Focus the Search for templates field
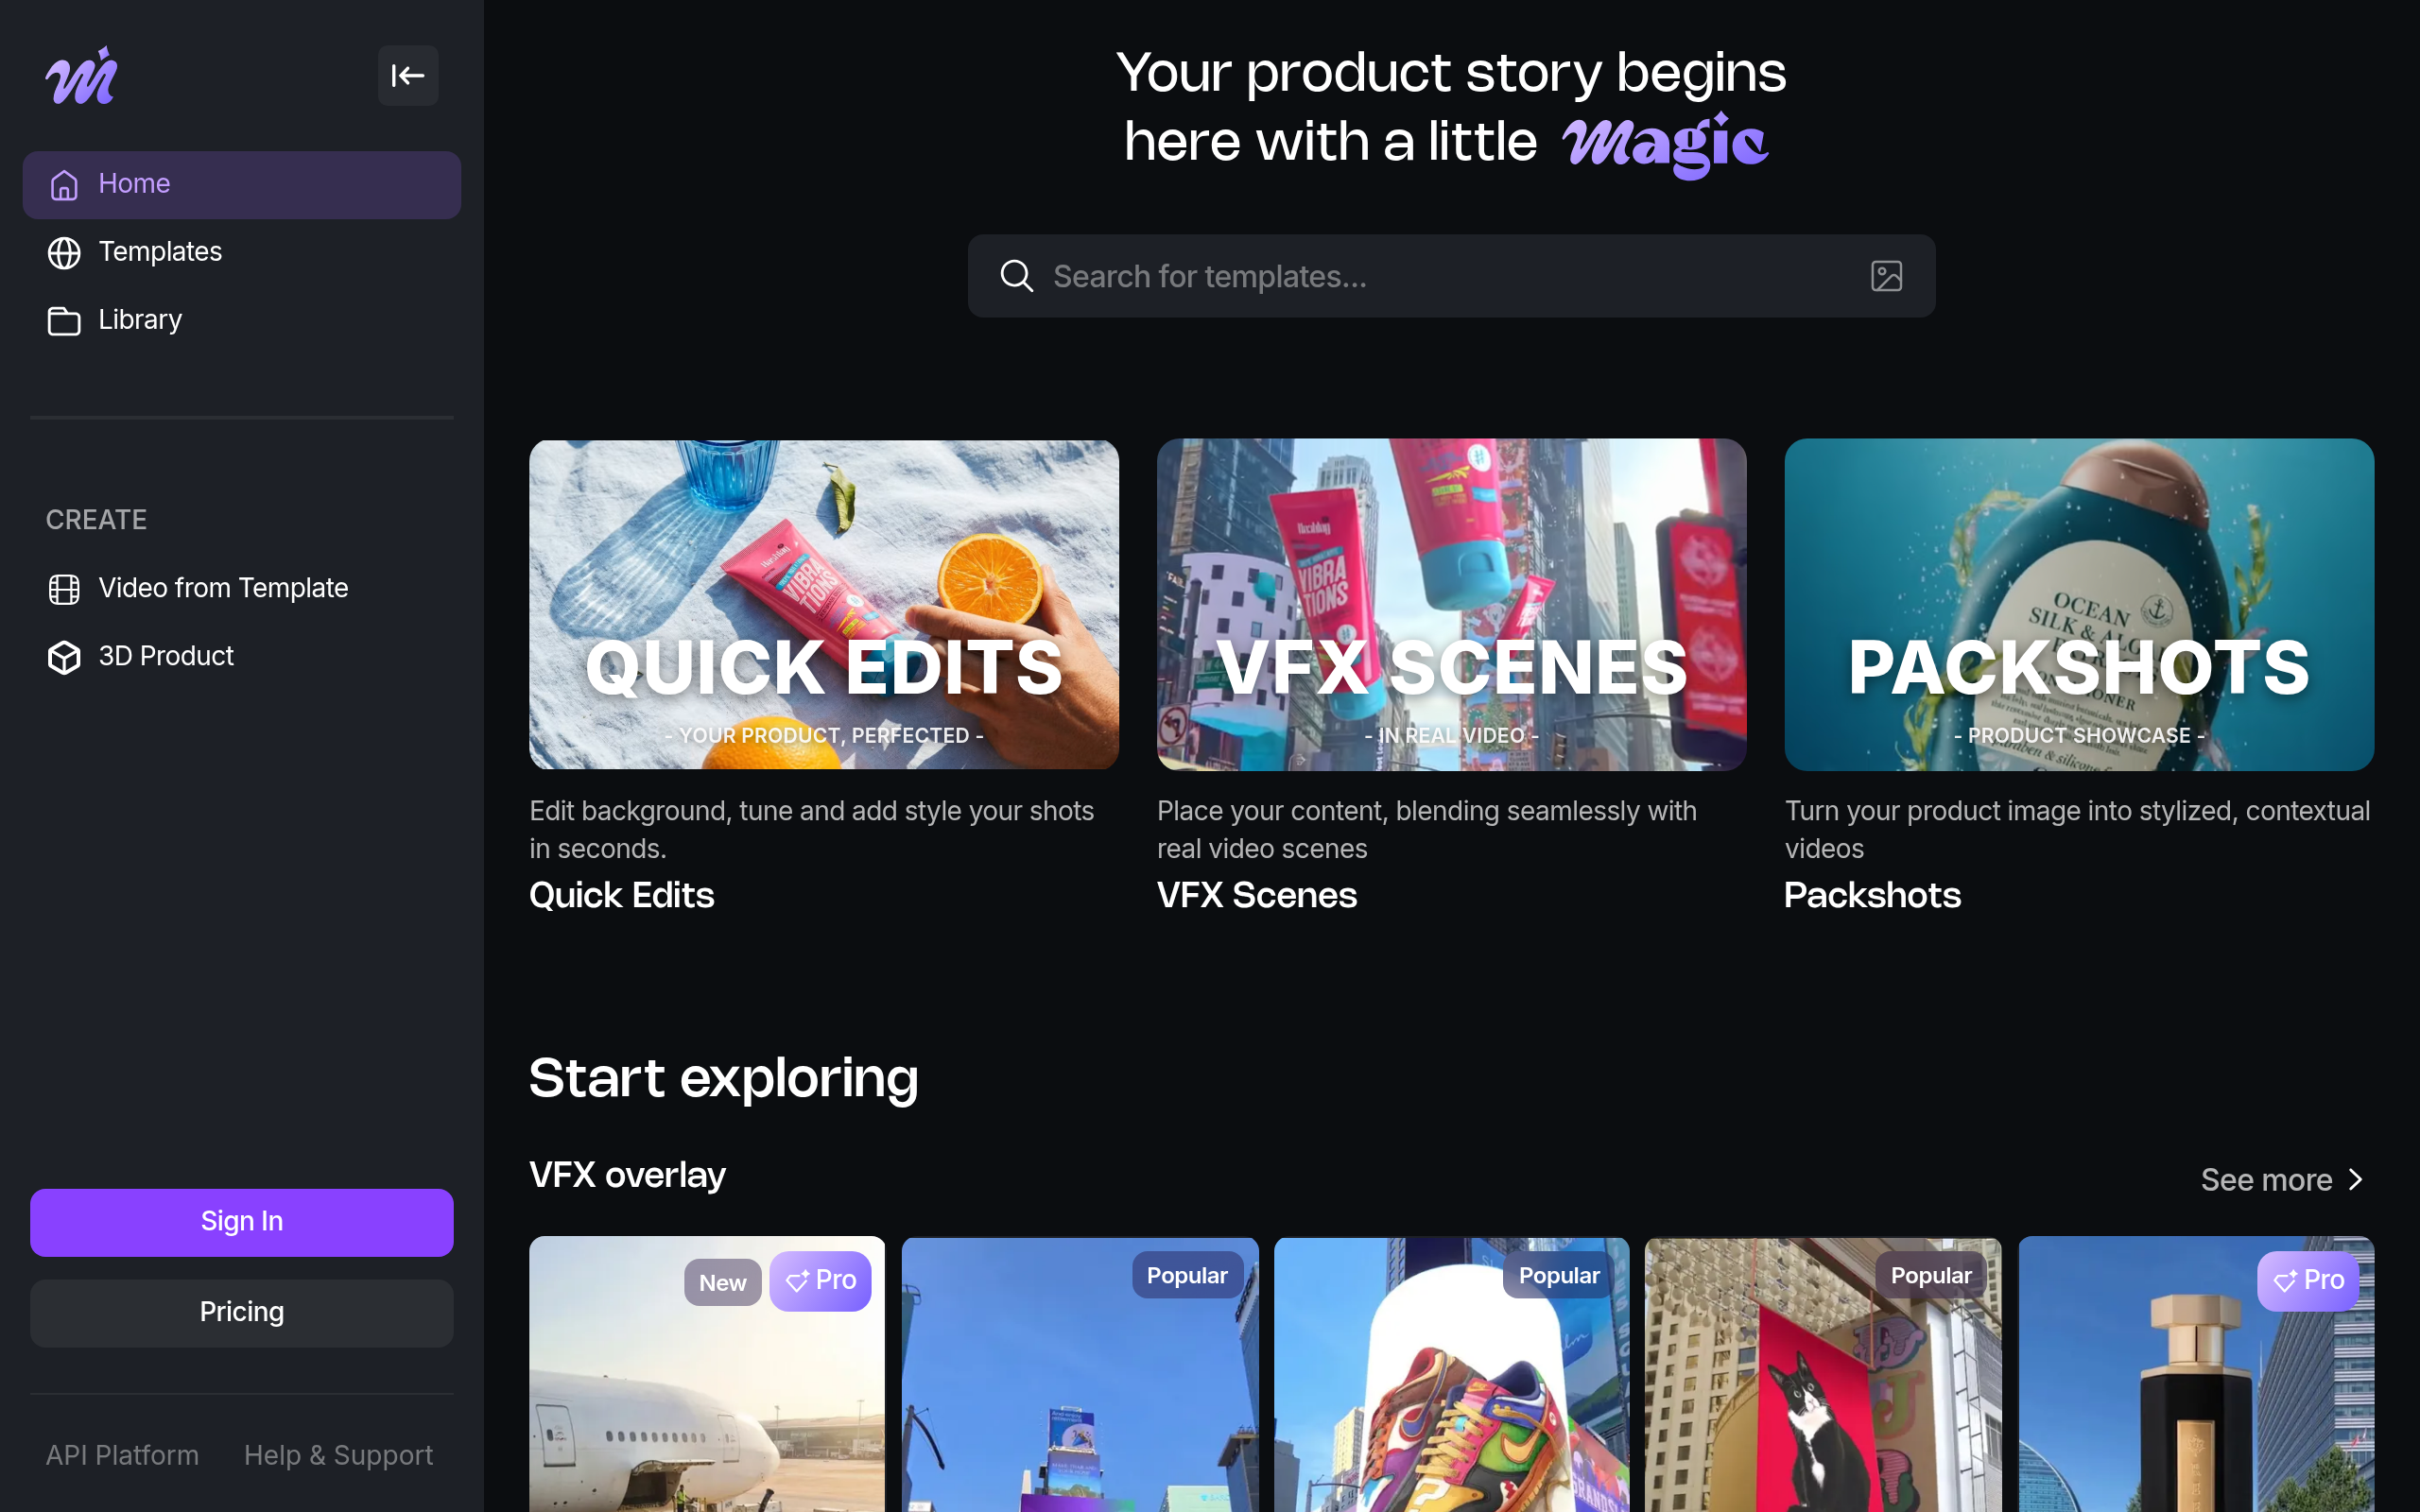This screenshot has width=2420, height=1512. 1451,276
